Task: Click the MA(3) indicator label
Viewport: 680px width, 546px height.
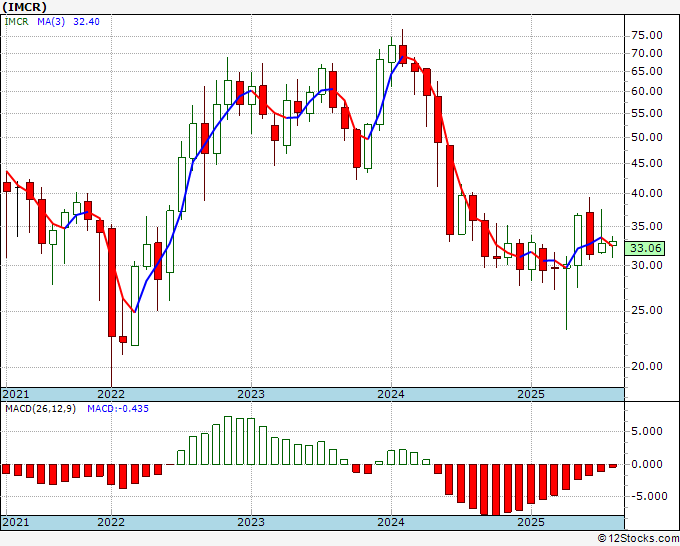Action: click(x=51, y=22)
